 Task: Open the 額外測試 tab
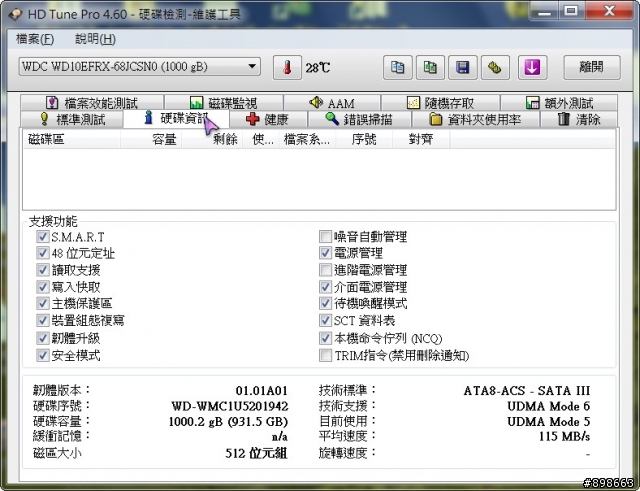point(559,103)
